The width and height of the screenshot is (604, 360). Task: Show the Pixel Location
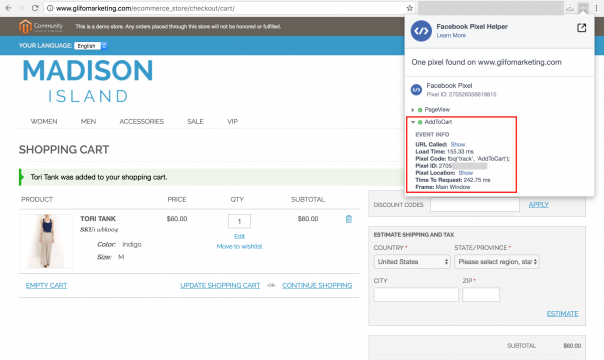pos(465,173)
